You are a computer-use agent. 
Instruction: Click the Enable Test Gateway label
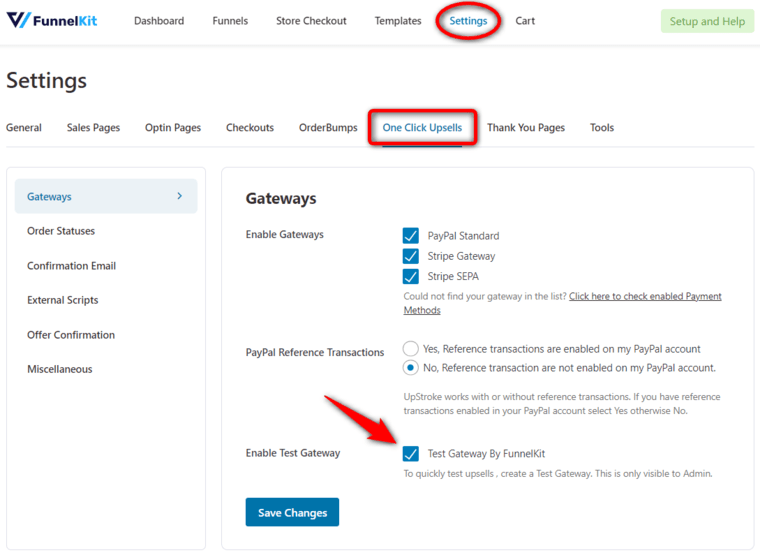click(x=293, y=453)
